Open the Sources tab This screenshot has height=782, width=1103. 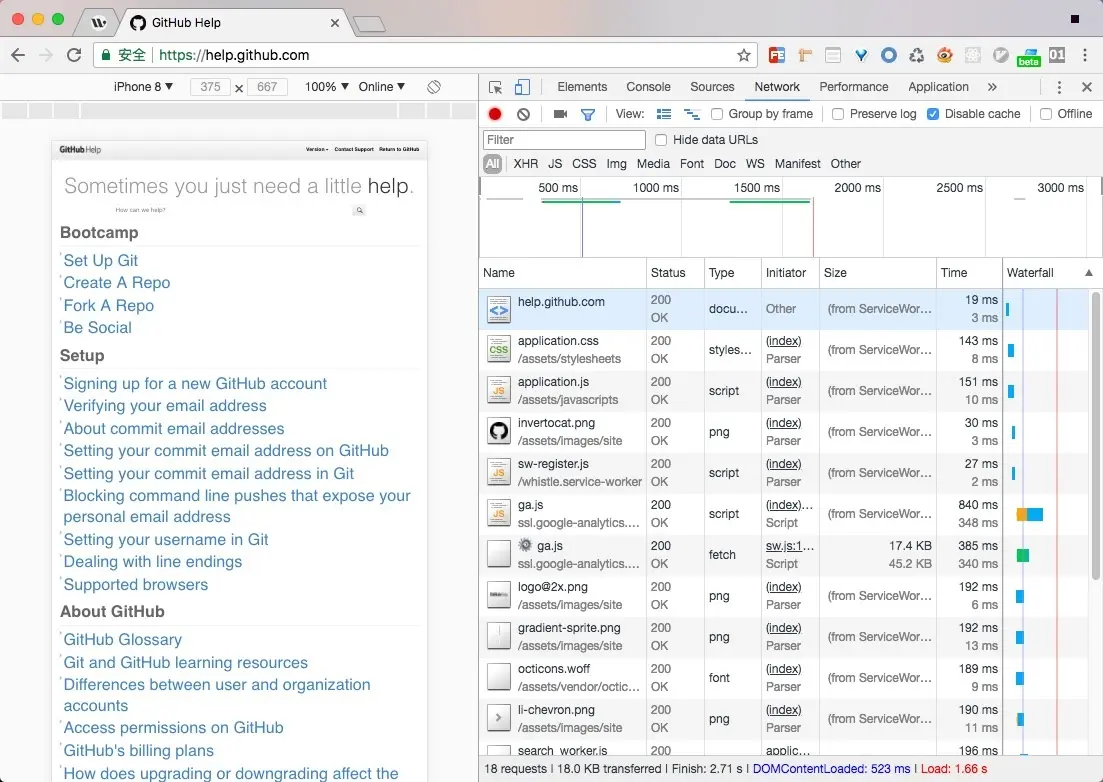point(712,86)
